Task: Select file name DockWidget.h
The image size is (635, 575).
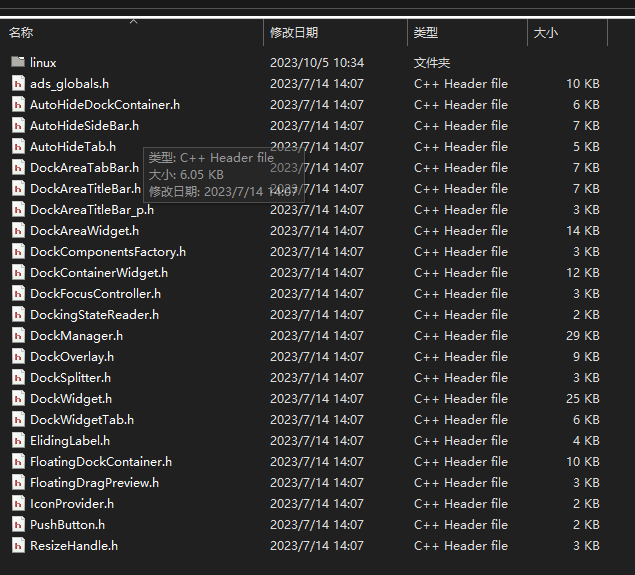Action: [x=71, y=399]
